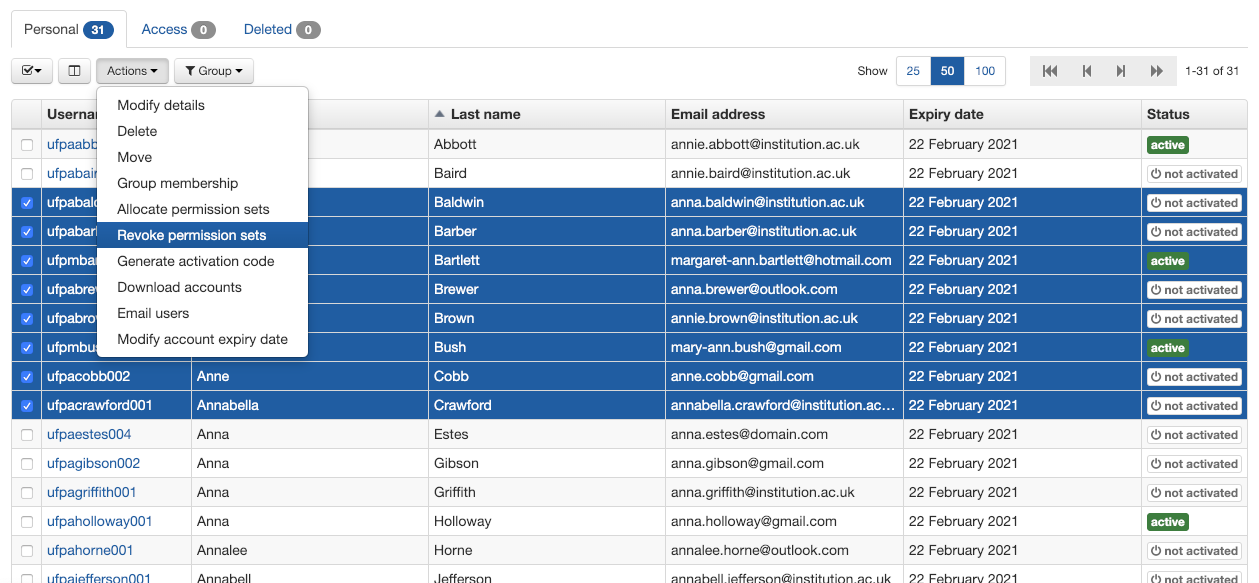The height and width of the screenshot is (583, 1259).
Task: Select the checkbox next to ufpaabb001
Action: click(26, 144)
